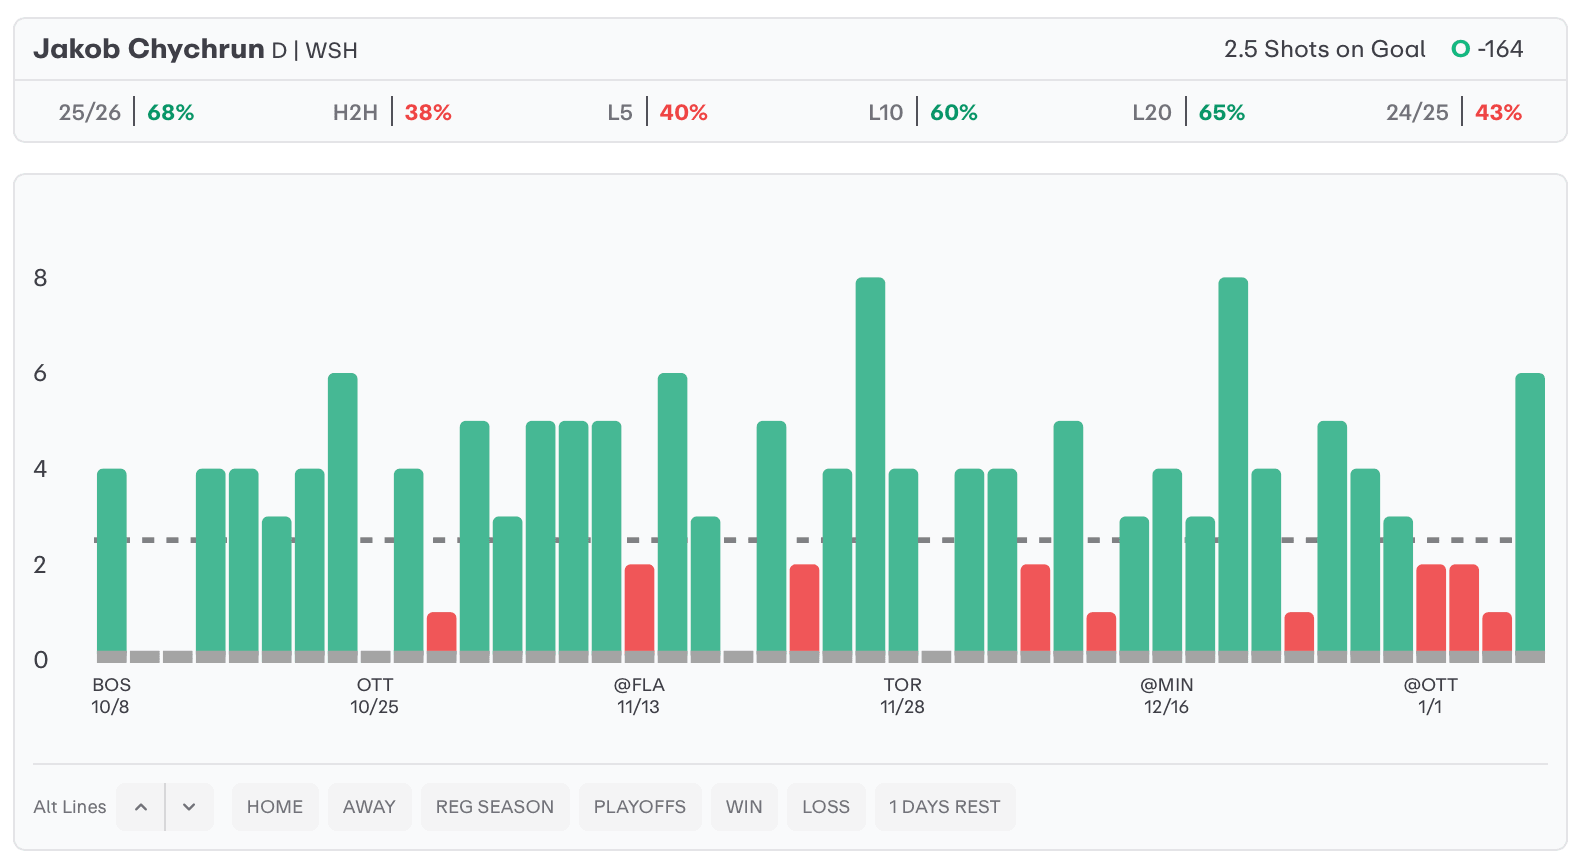Click the -164 odds value
Image resolution: width=1582 pixels, height=864 pixels.
coord(1500,49)
